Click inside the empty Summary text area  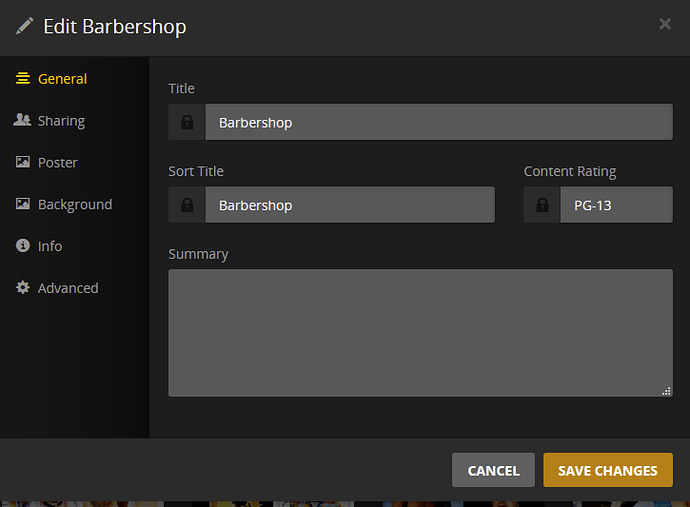[x=420, y=333]
